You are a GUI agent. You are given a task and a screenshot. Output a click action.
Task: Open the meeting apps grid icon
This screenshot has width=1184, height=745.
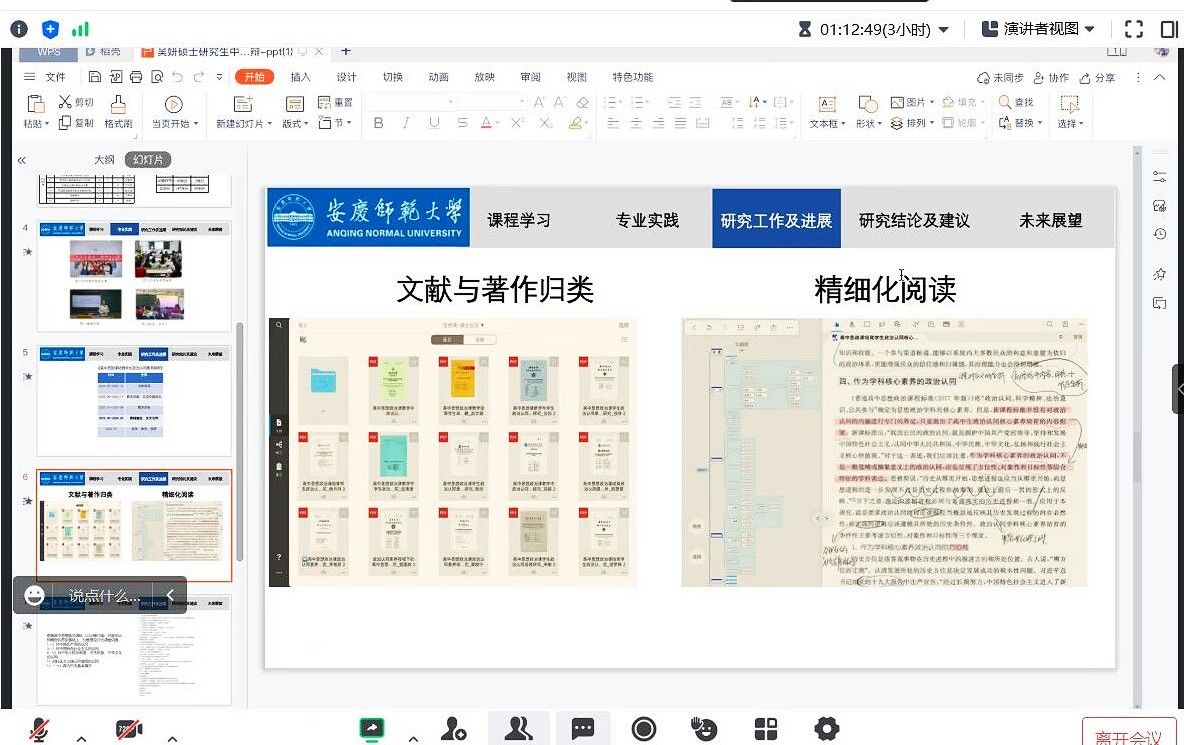click(x=766, y=728)
